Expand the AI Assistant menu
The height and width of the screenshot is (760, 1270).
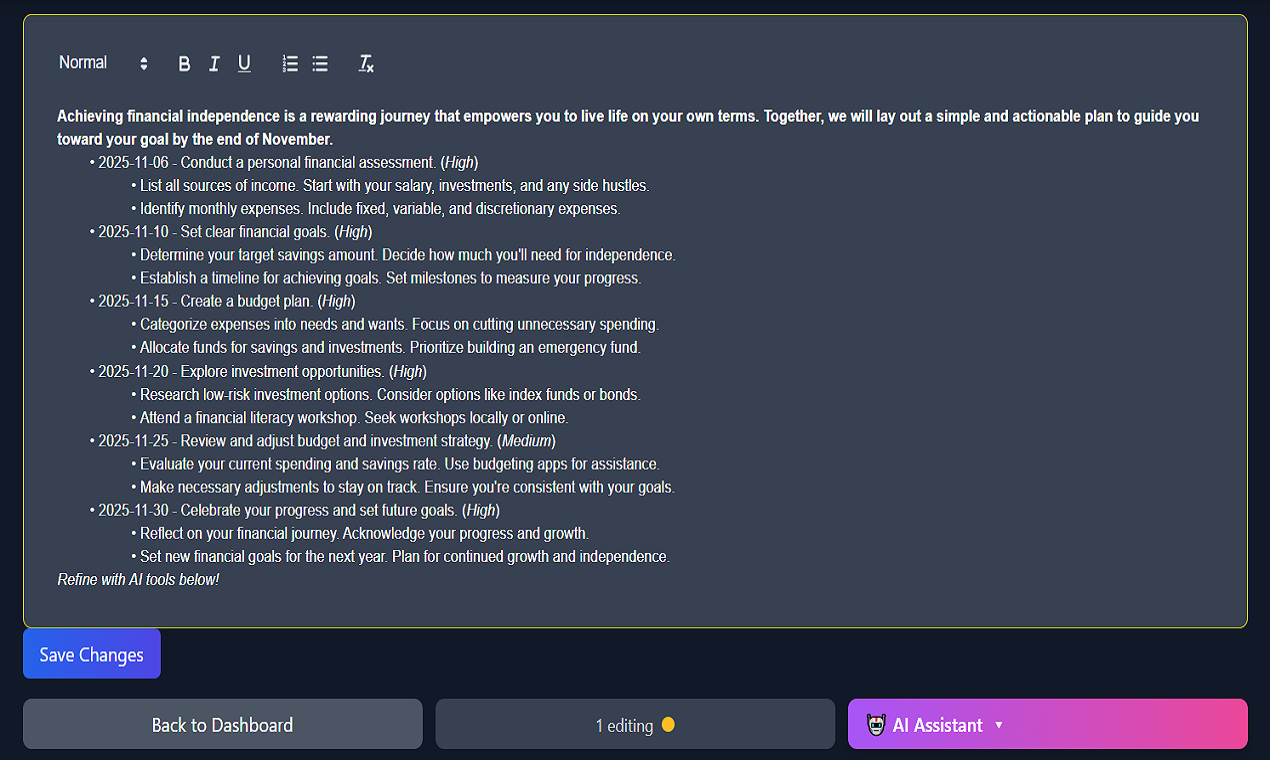click(x=998, y=724)
